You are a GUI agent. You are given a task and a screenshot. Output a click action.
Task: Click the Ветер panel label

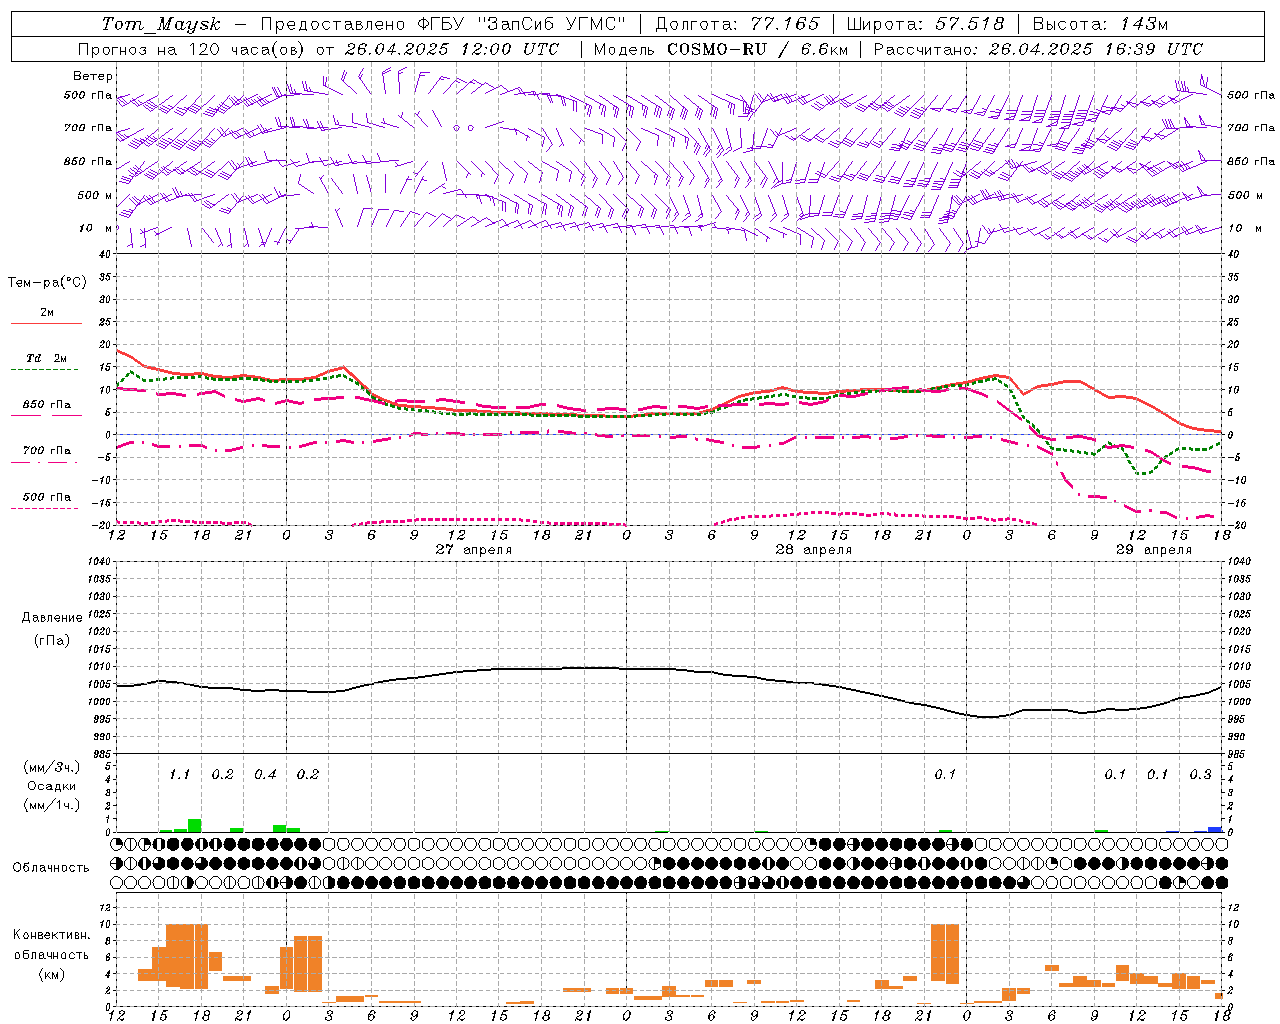click(x=93, y=76)
